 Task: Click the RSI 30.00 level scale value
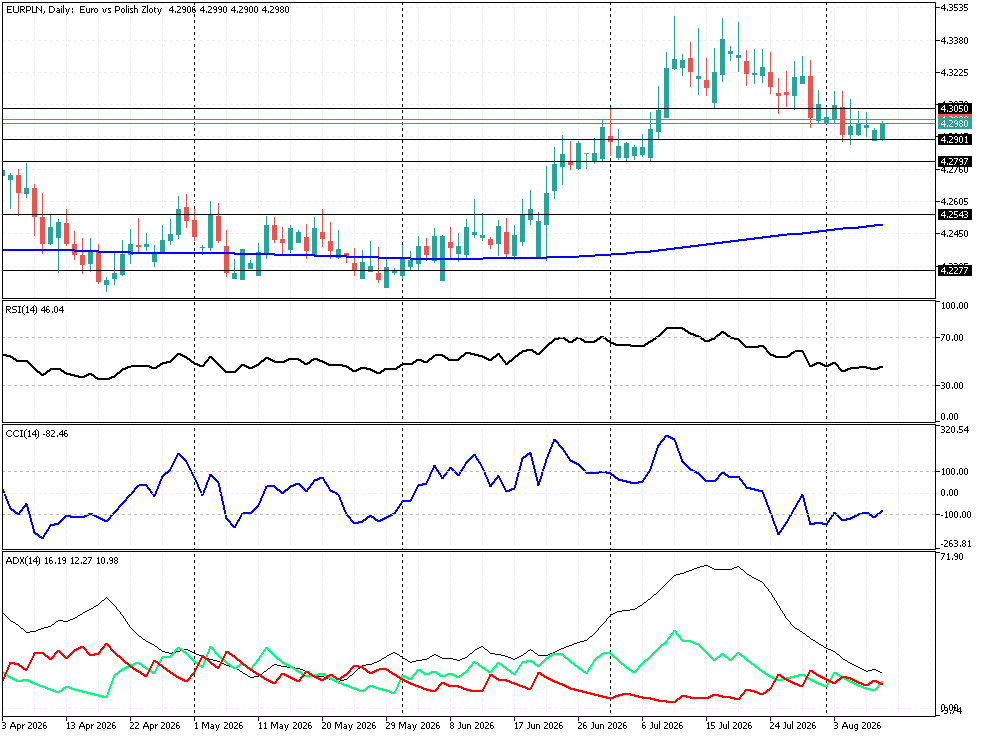click(x=952, y=385)
